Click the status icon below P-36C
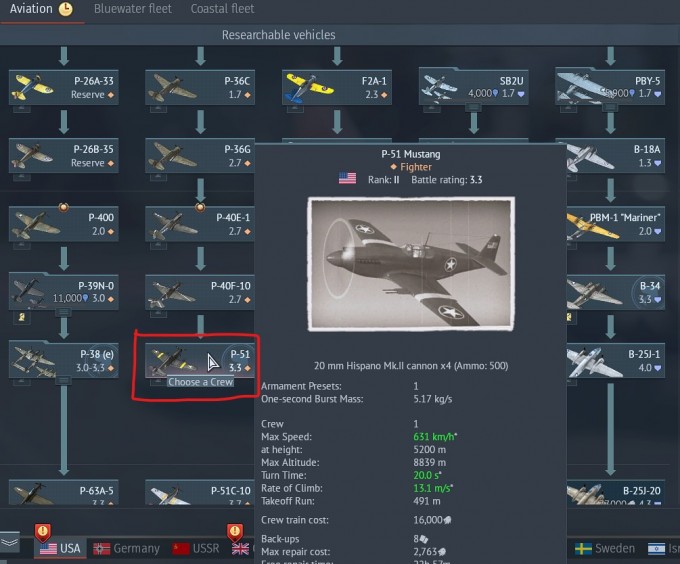The height and width of the screenshot is (564, 680). click(x=158, y=109)
